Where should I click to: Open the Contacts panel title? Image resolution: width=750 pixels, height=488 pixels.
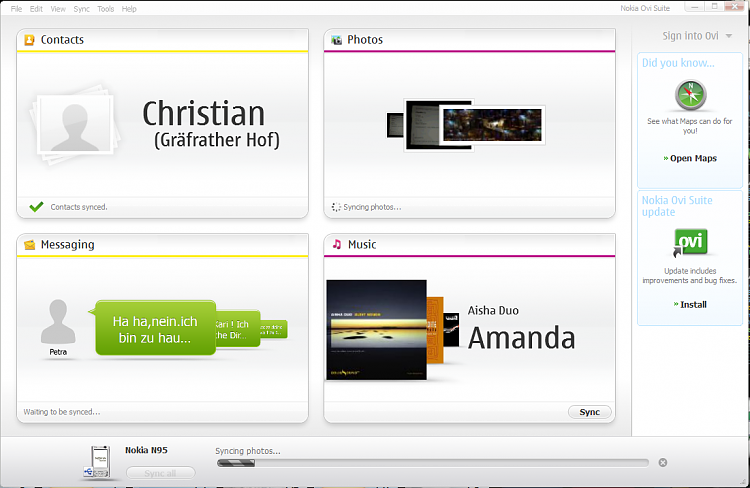(x=62, y=40)
